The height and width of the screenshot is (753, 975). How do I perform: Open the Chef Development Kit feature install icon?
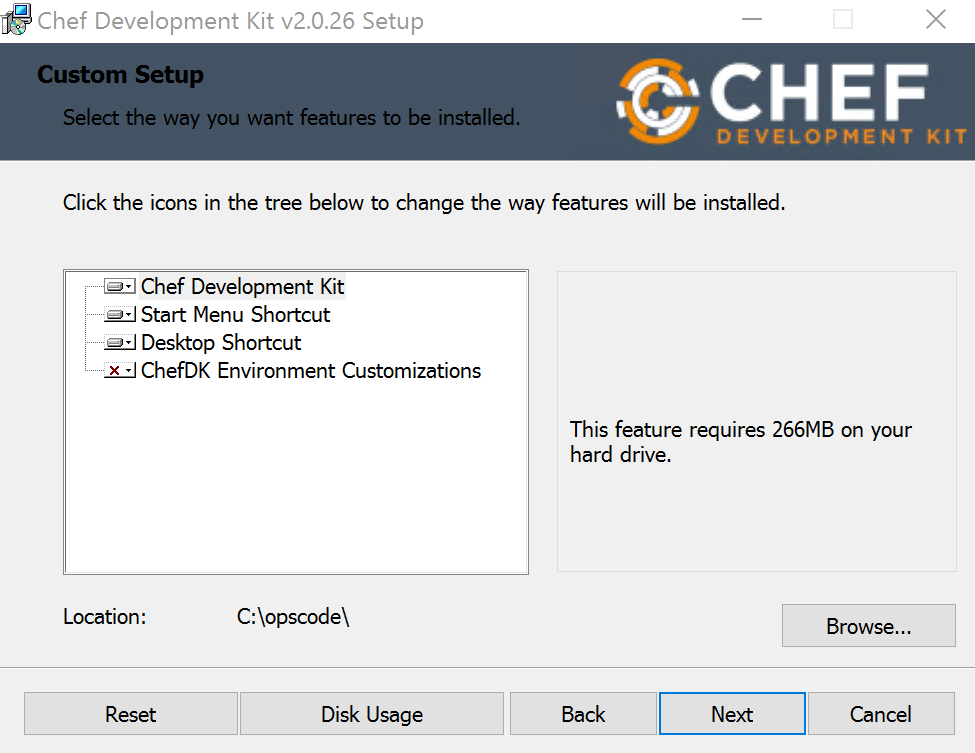pos(119,287)
